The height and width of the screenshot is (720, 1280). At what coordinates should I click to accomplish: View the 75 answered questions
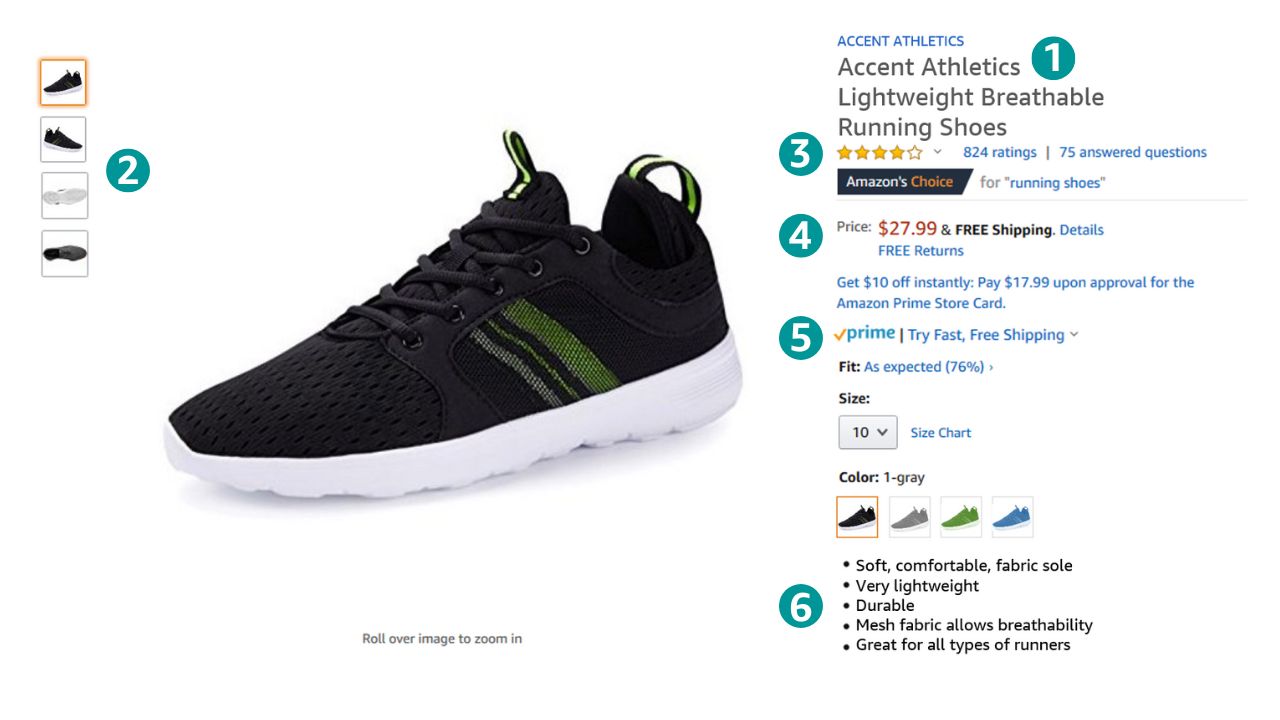1133,152
